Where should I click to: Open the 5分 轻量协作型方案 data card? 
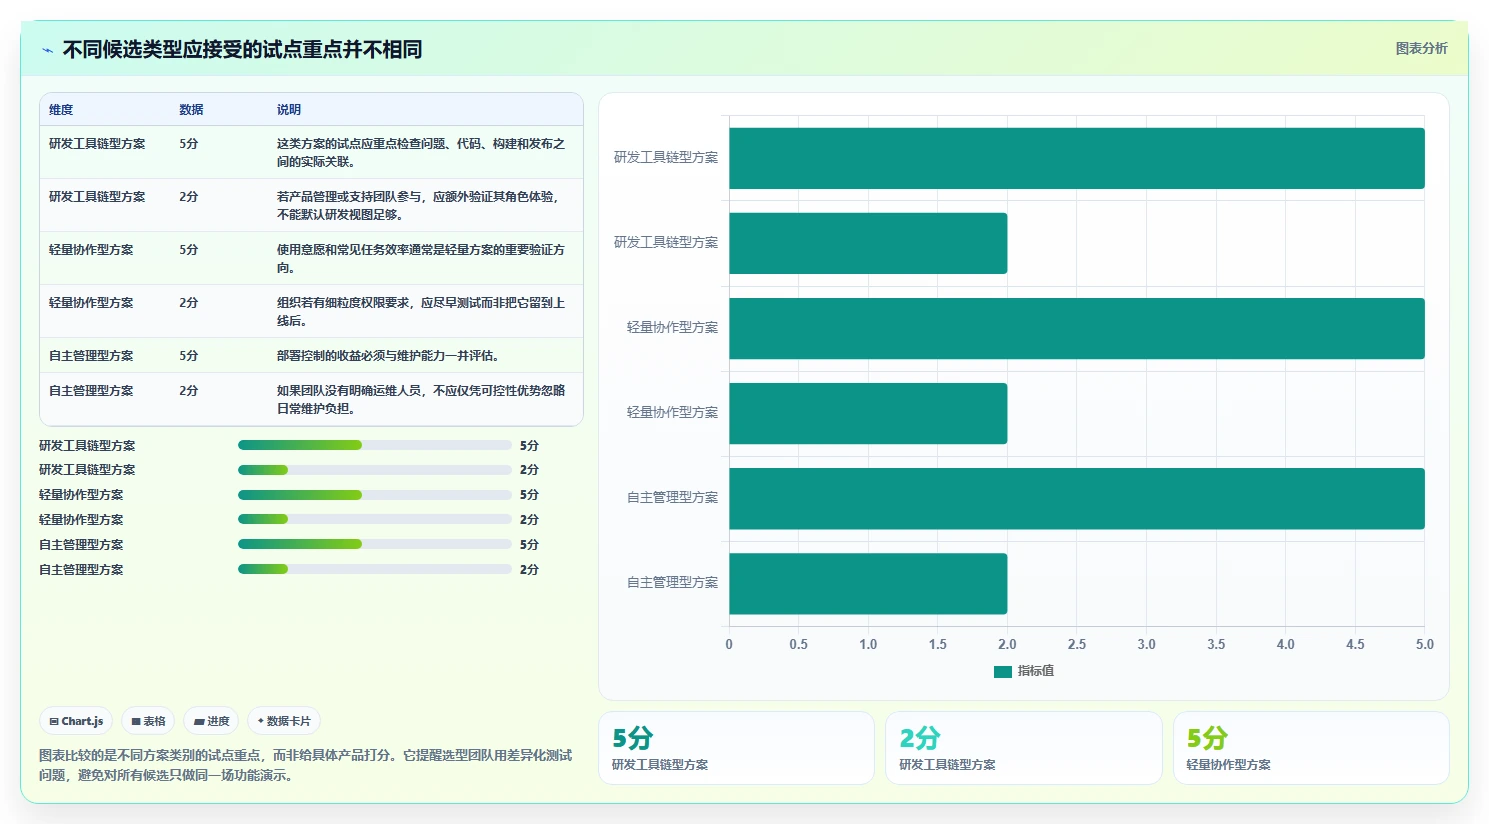tap(1311, 748)
